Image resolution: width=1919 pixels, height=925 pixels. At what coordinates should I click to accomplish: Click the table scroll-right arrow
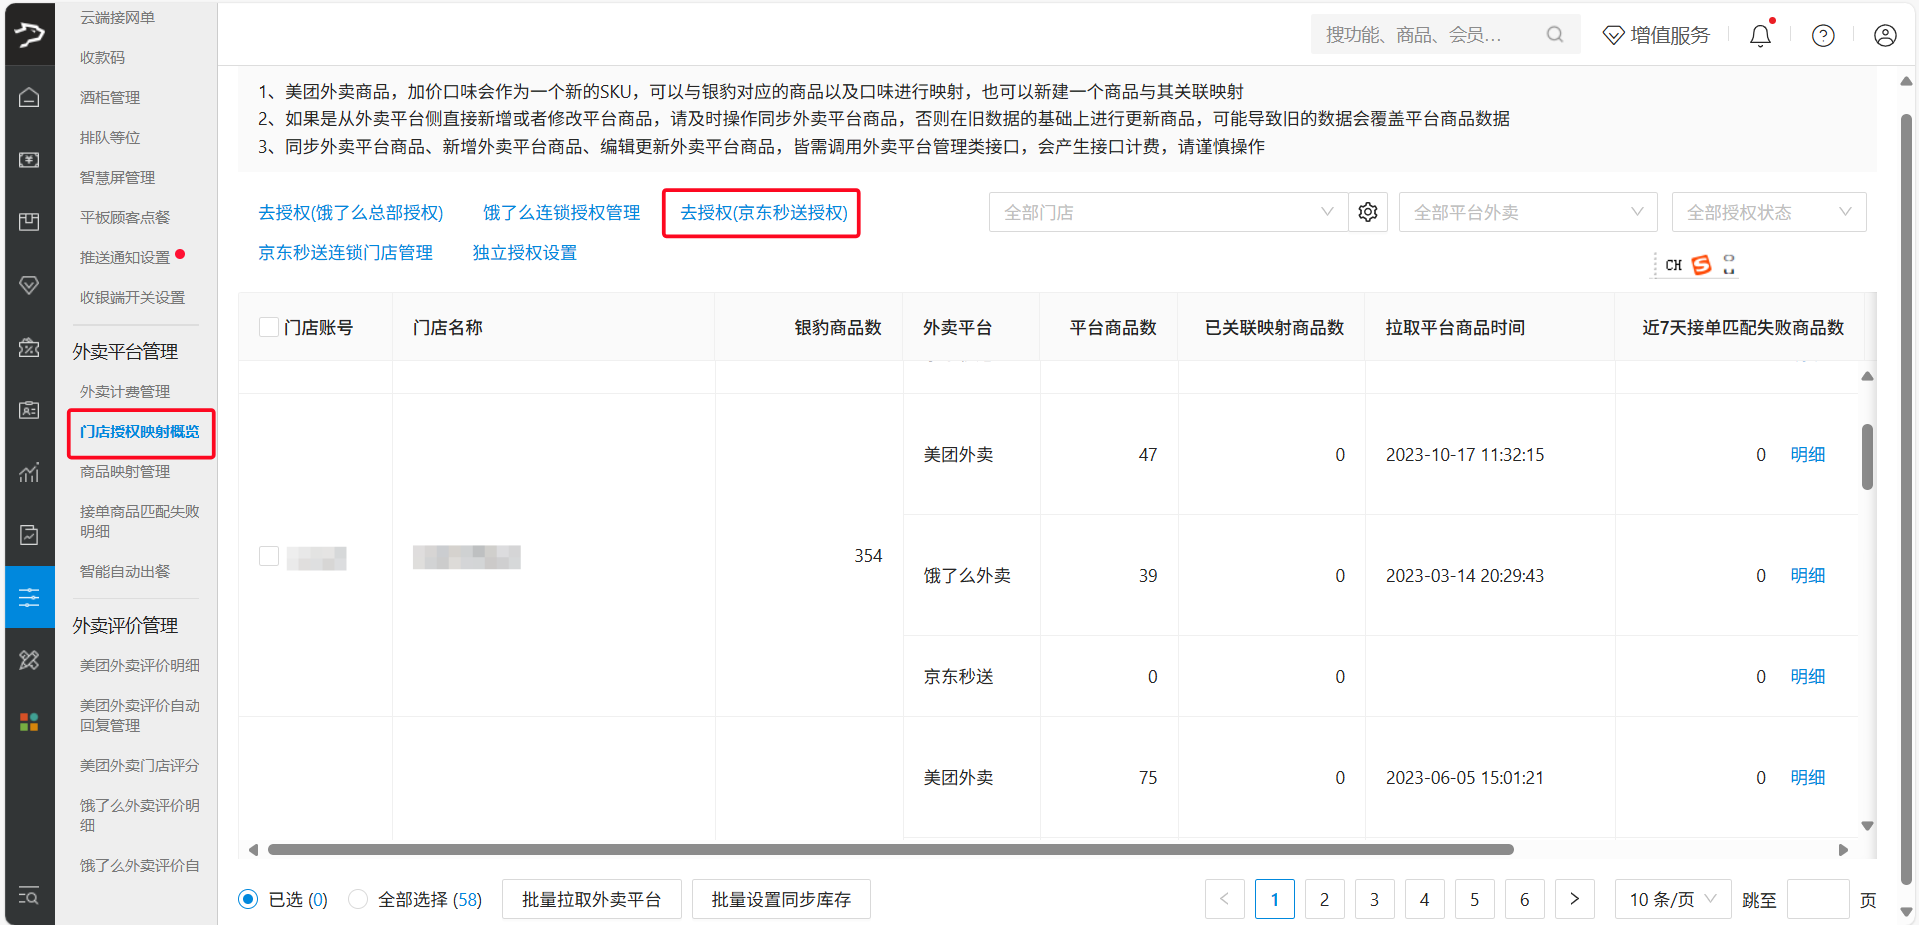tap(1843, 850)
